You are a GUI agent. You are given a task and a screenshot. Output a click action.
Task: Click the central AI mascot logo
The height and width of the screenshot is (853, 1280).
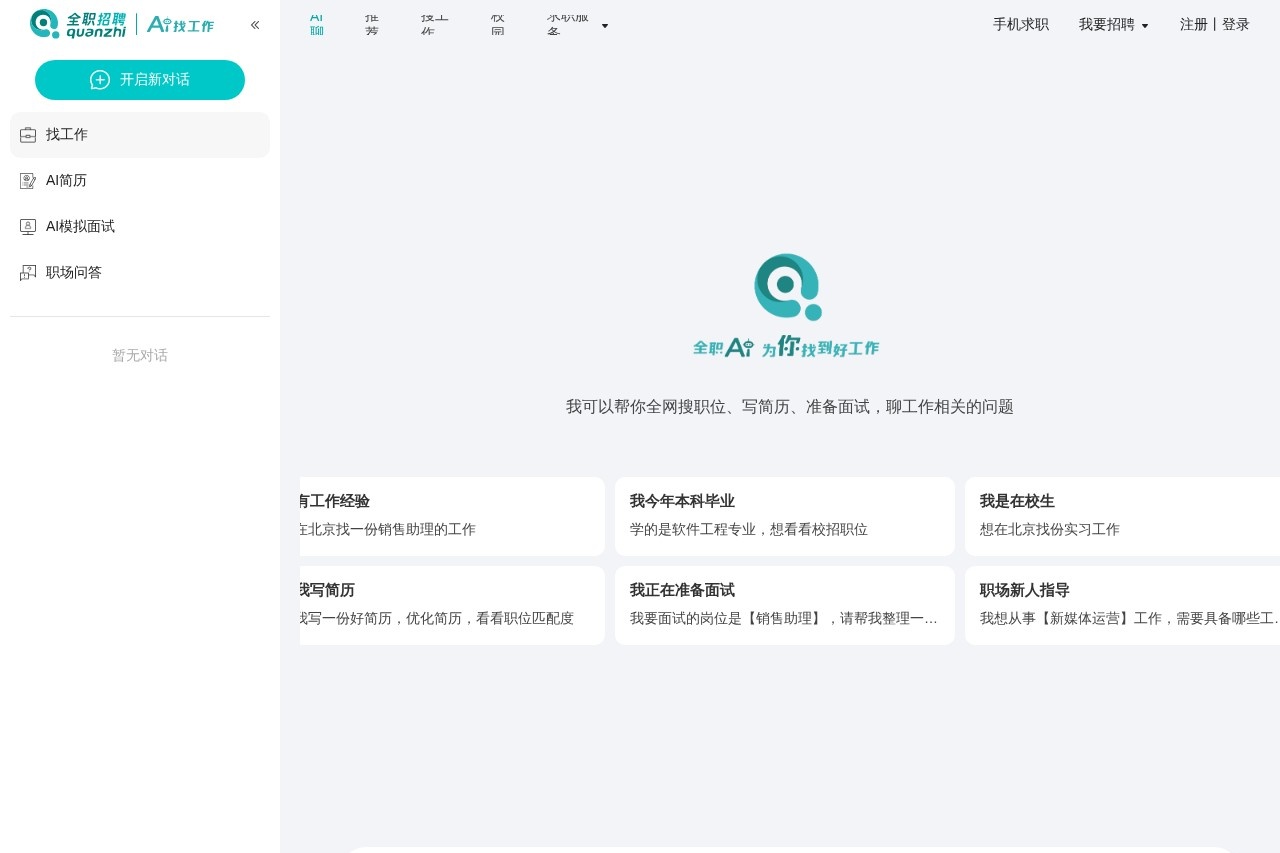click(787, 287)
